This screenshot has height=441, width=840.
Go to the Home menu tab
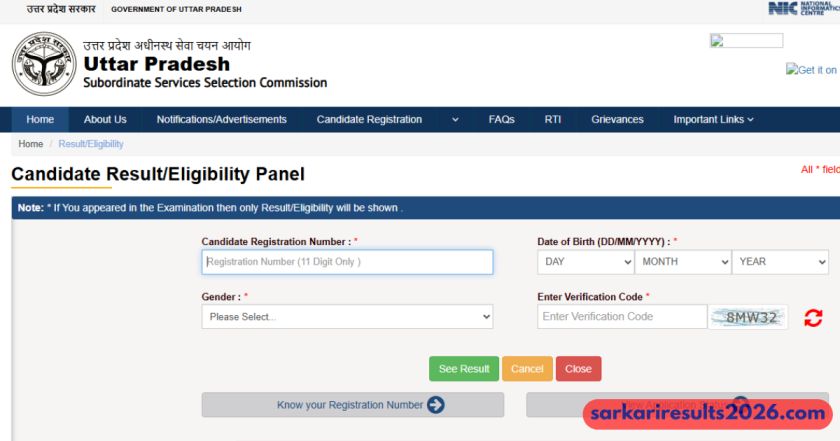(x=40, y=120)
